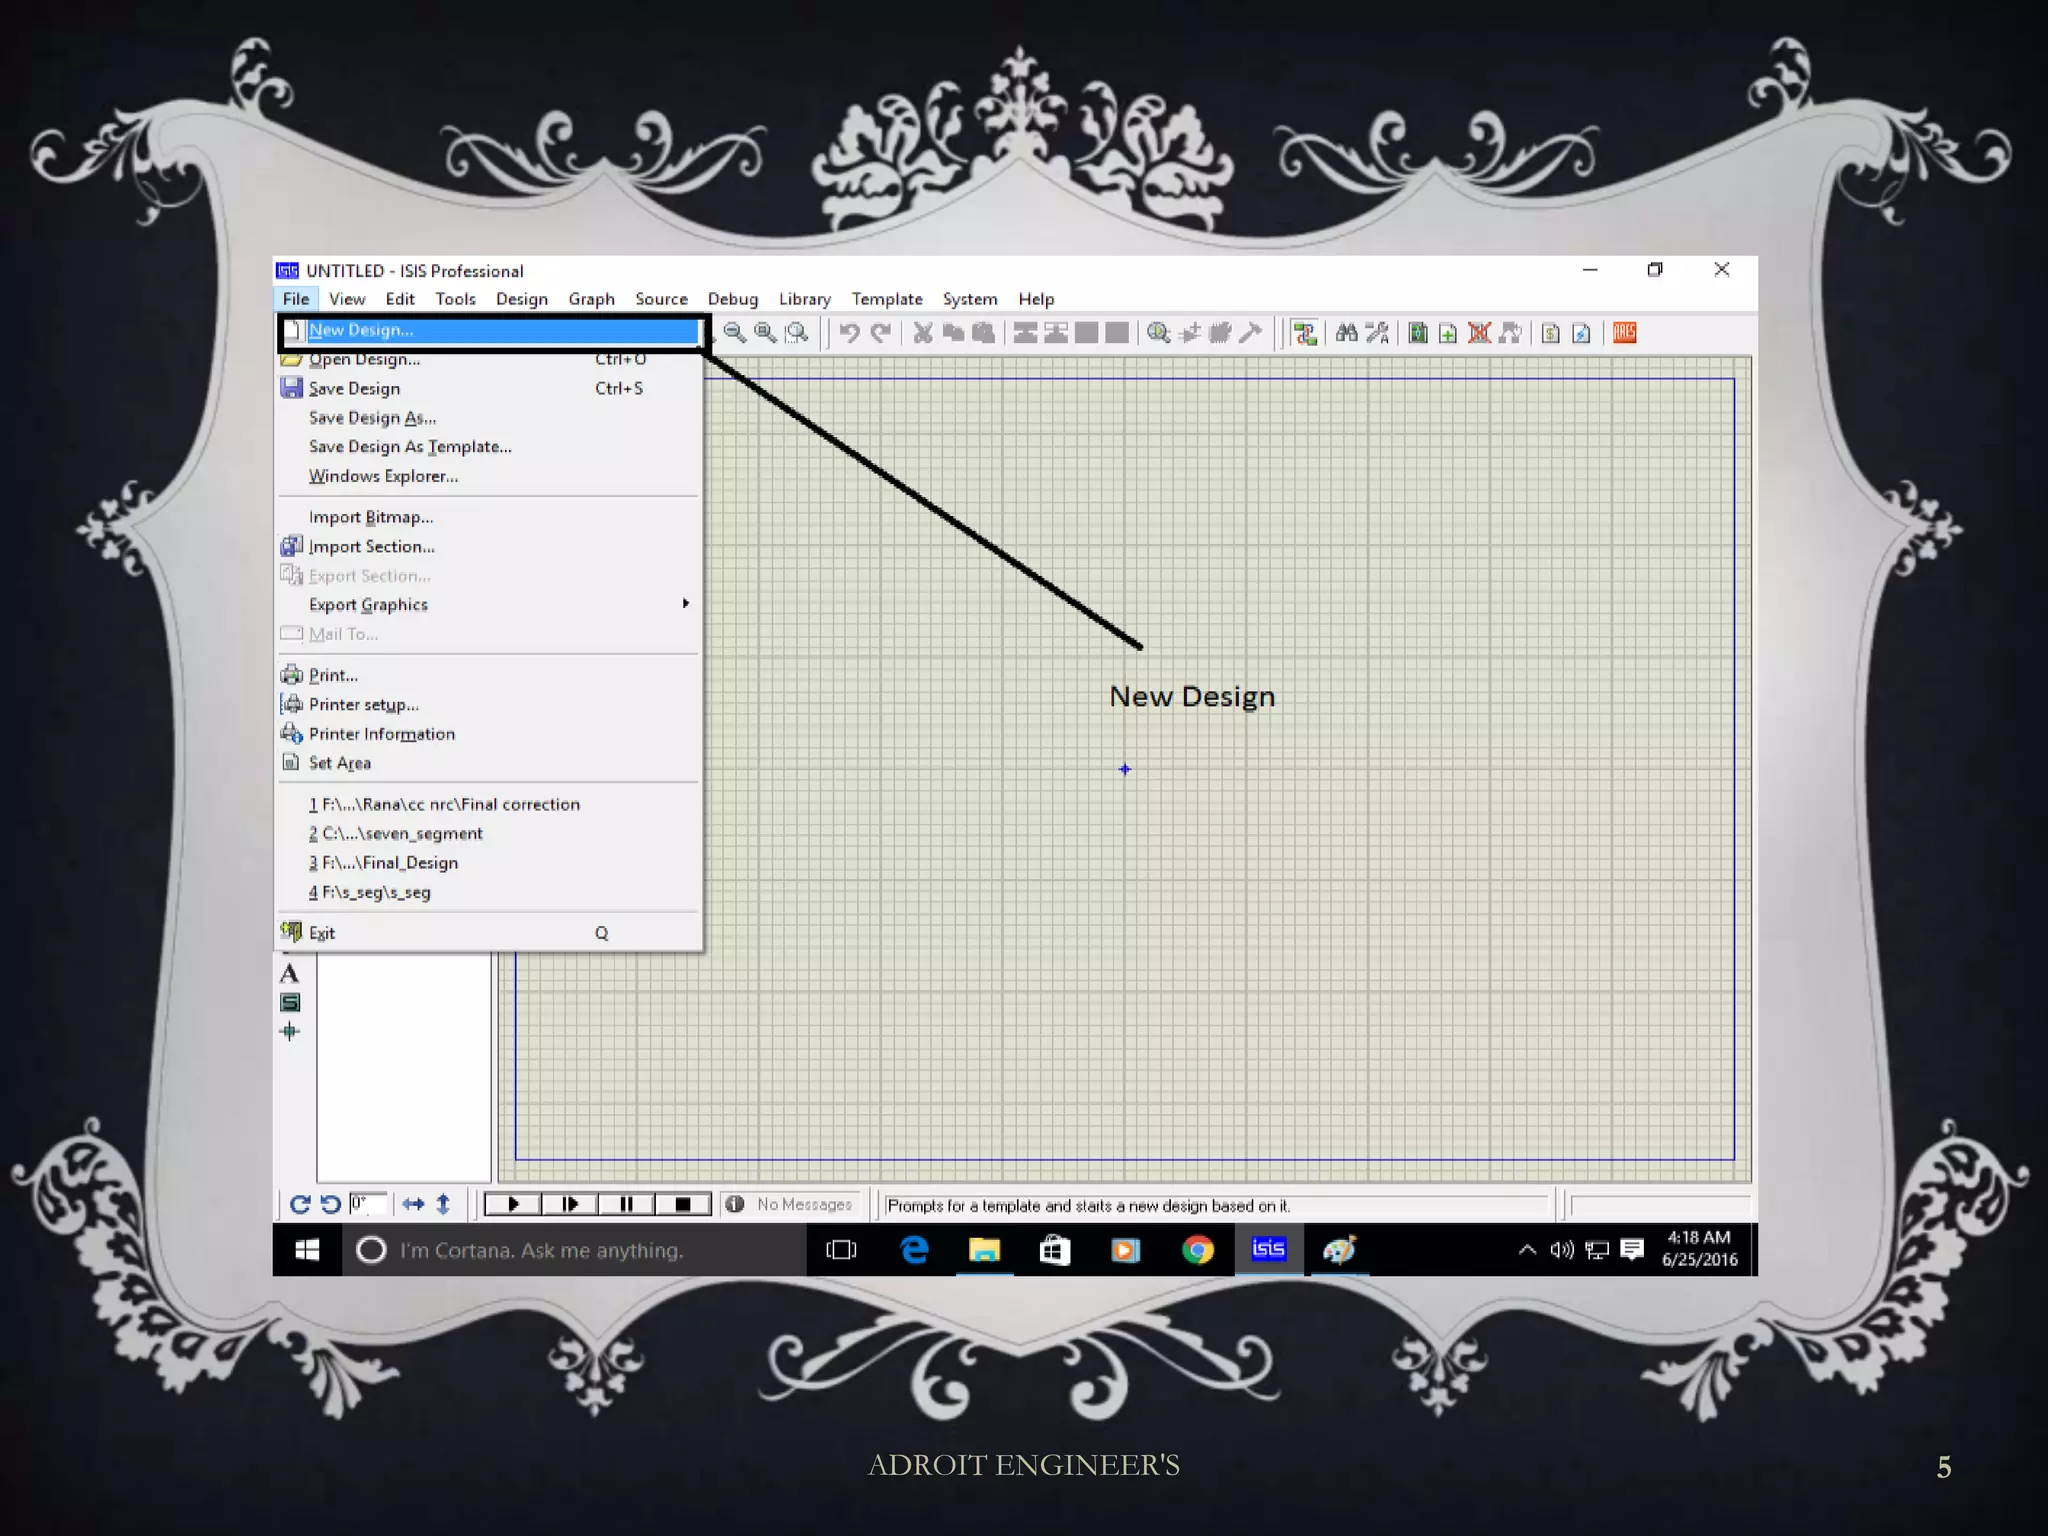
Task: Toggle the wire autorouter icon
Action: click(1304, 333)
